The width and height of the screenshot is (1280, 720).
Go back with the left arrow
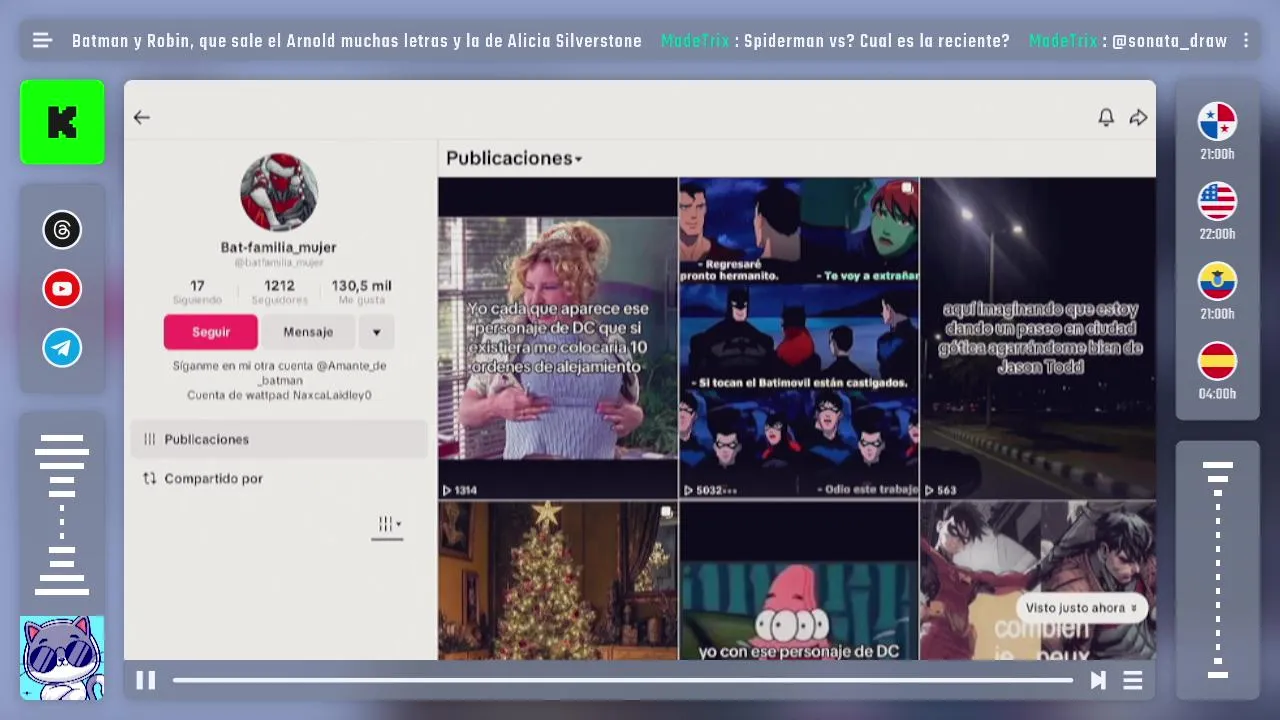click(x=142, y=117)
